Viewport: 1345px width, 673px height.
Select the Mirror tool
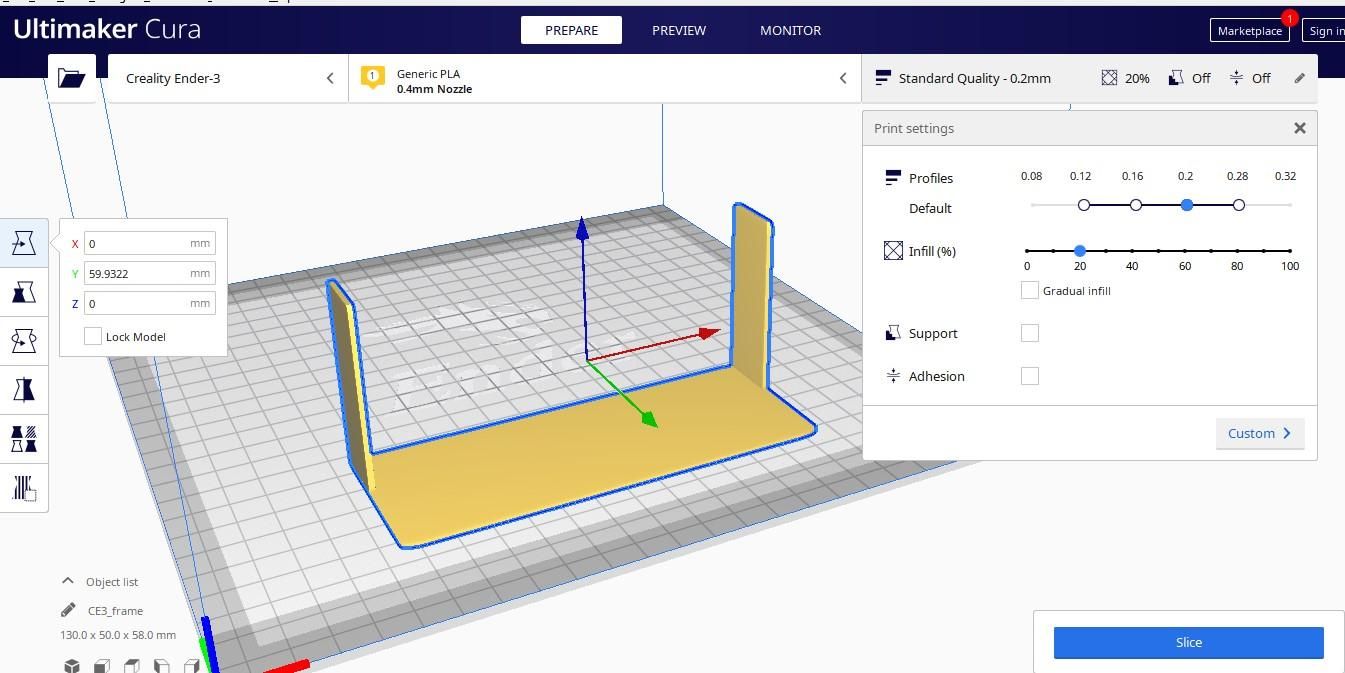(24, 389)
